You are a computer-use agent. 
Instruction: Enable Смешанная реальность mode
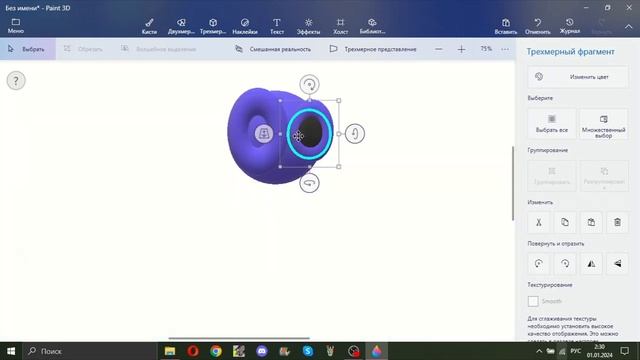273,49
